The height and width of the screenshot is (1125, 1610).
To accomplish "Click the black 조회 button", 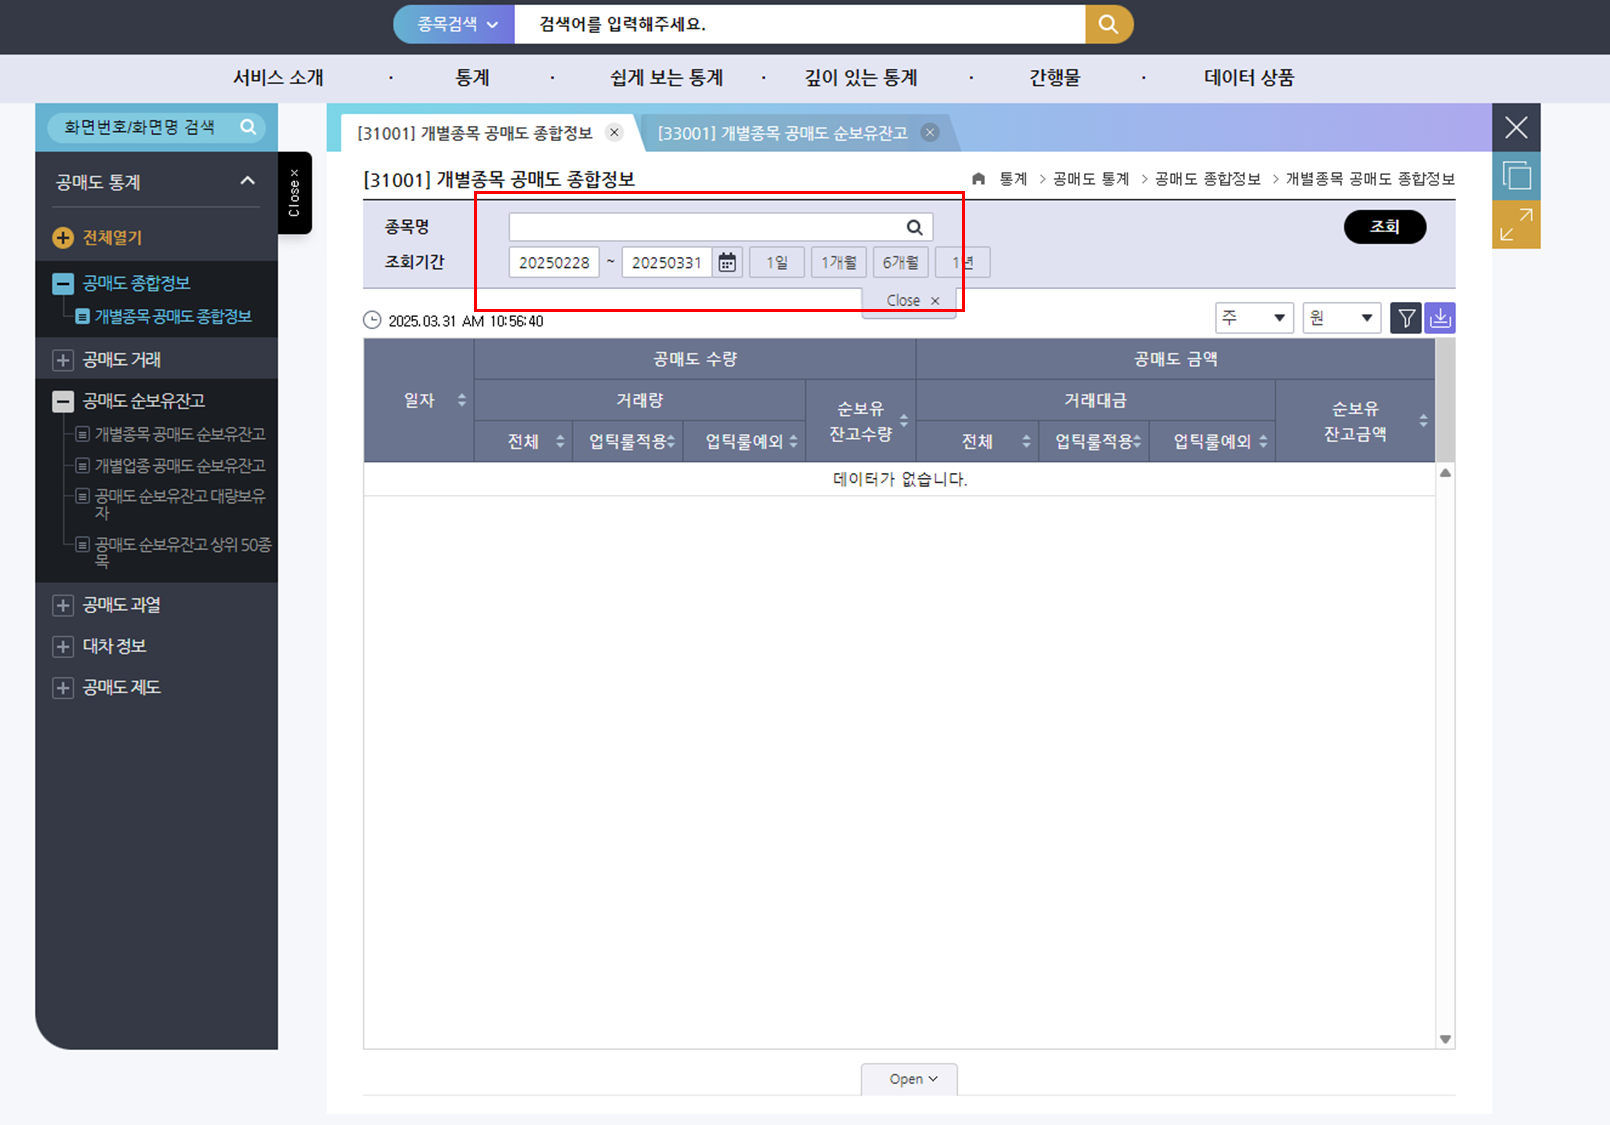I will 1385,227.
